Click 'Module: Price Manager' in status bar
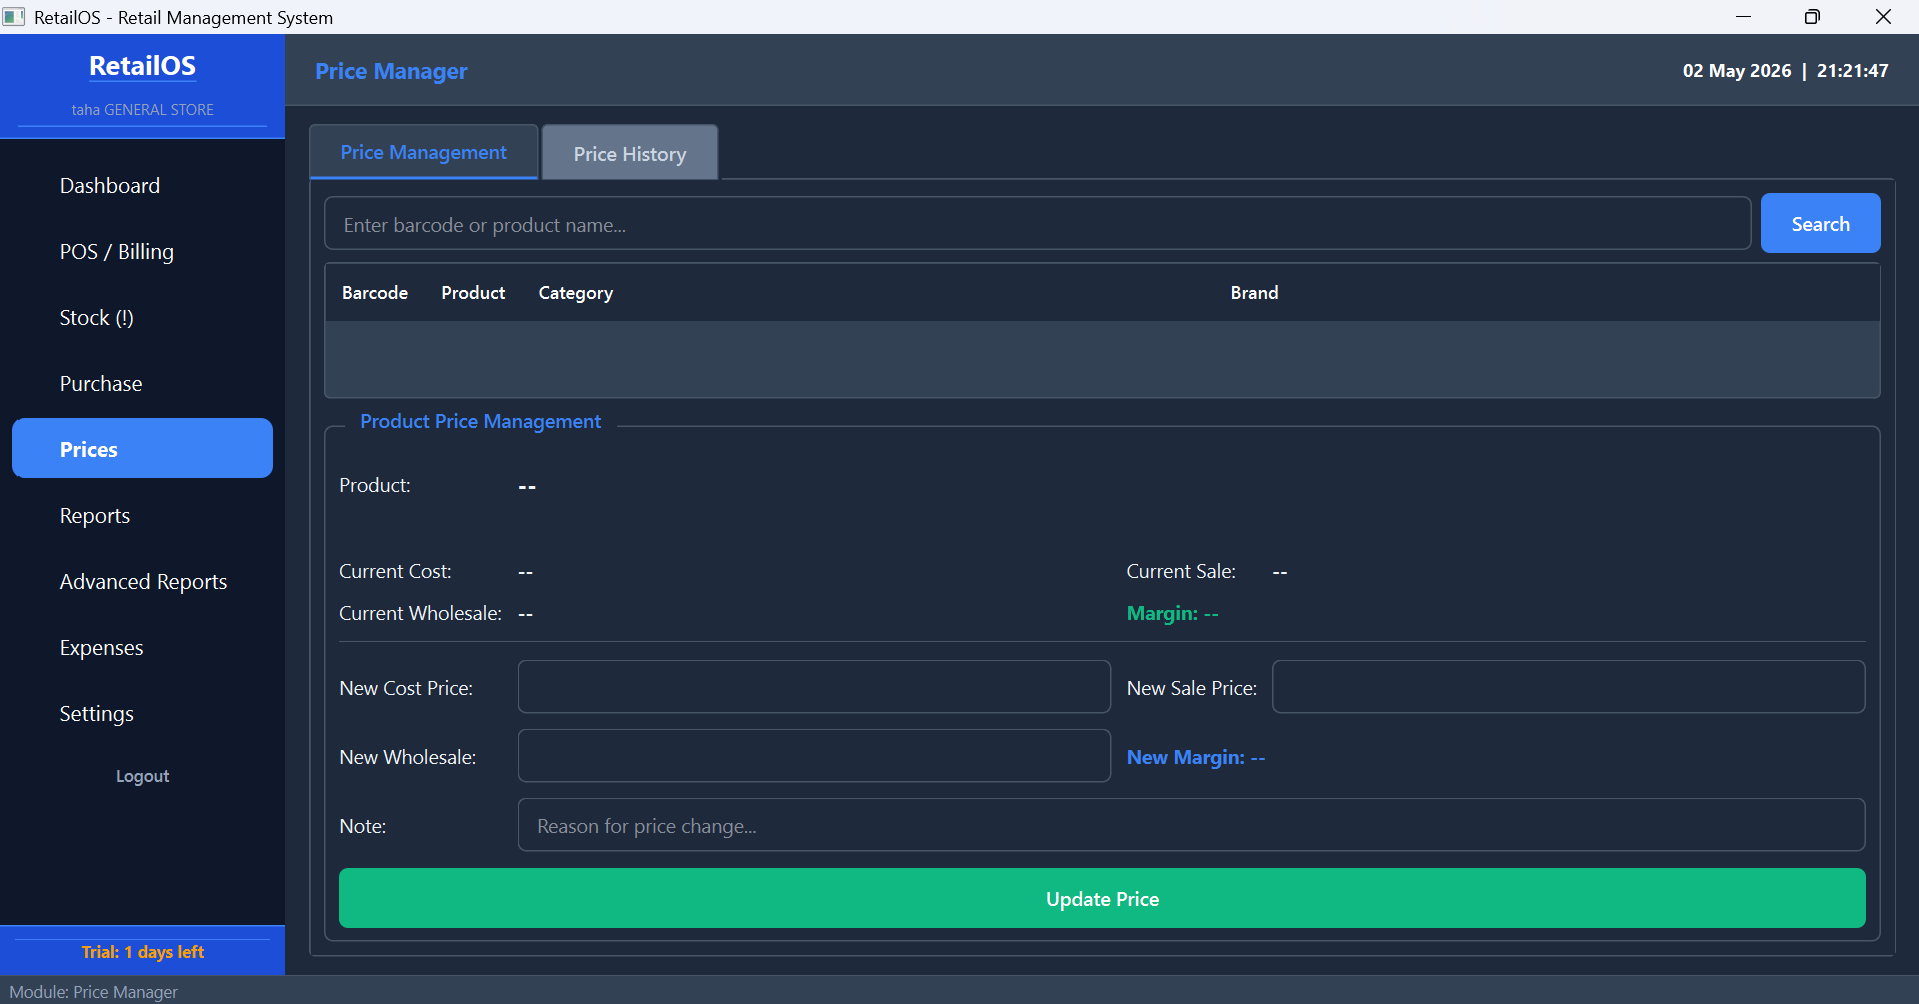1919x1004 pixels. (94, 991)
